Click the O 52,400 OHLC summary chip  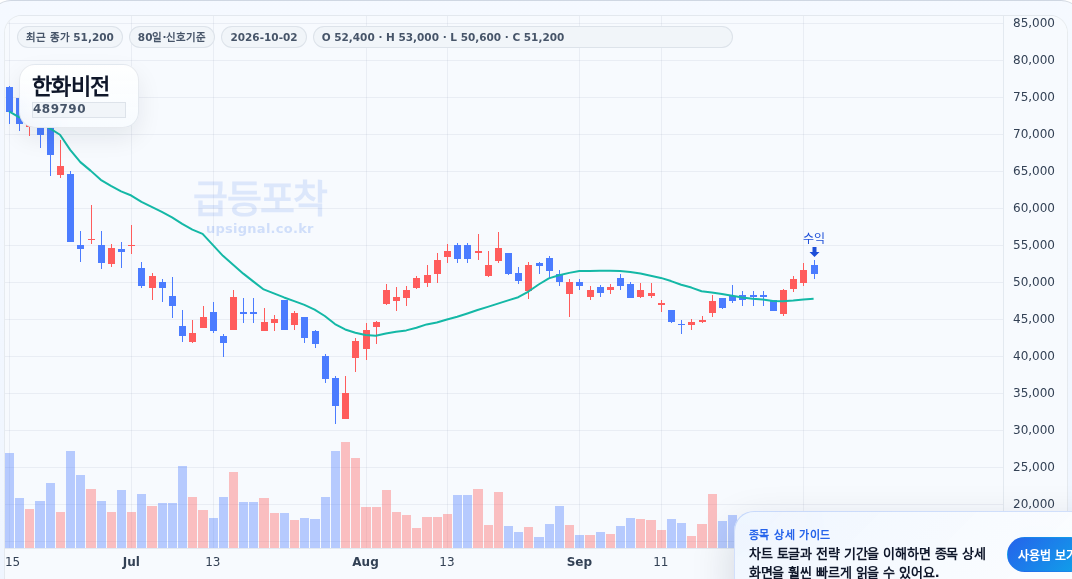522,37
